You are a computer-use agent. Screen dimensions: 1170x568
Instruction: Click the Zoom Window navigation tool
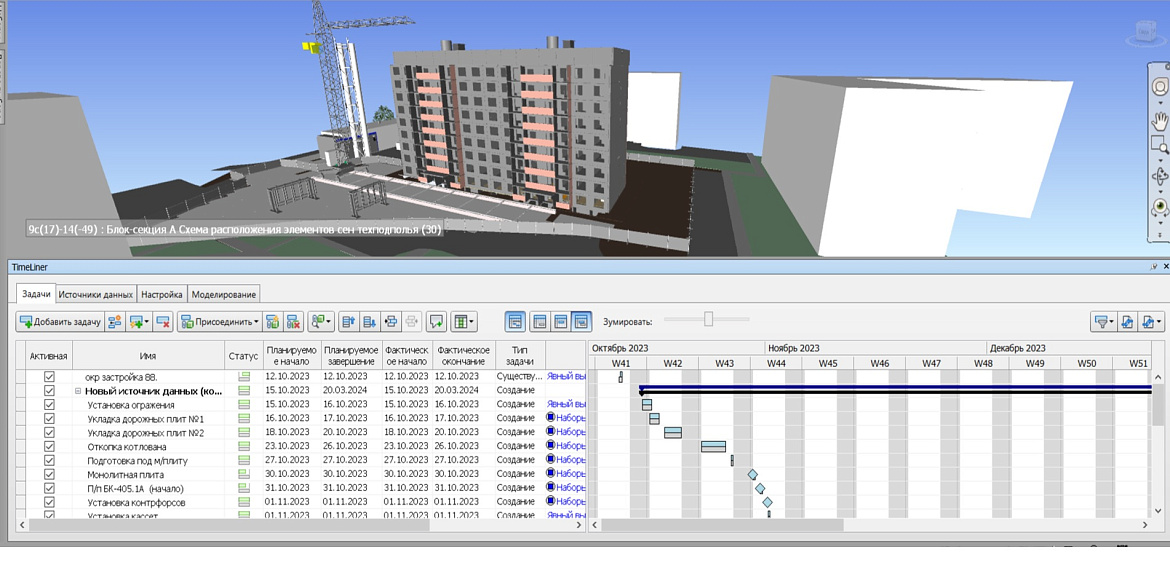coord(1160,147)
